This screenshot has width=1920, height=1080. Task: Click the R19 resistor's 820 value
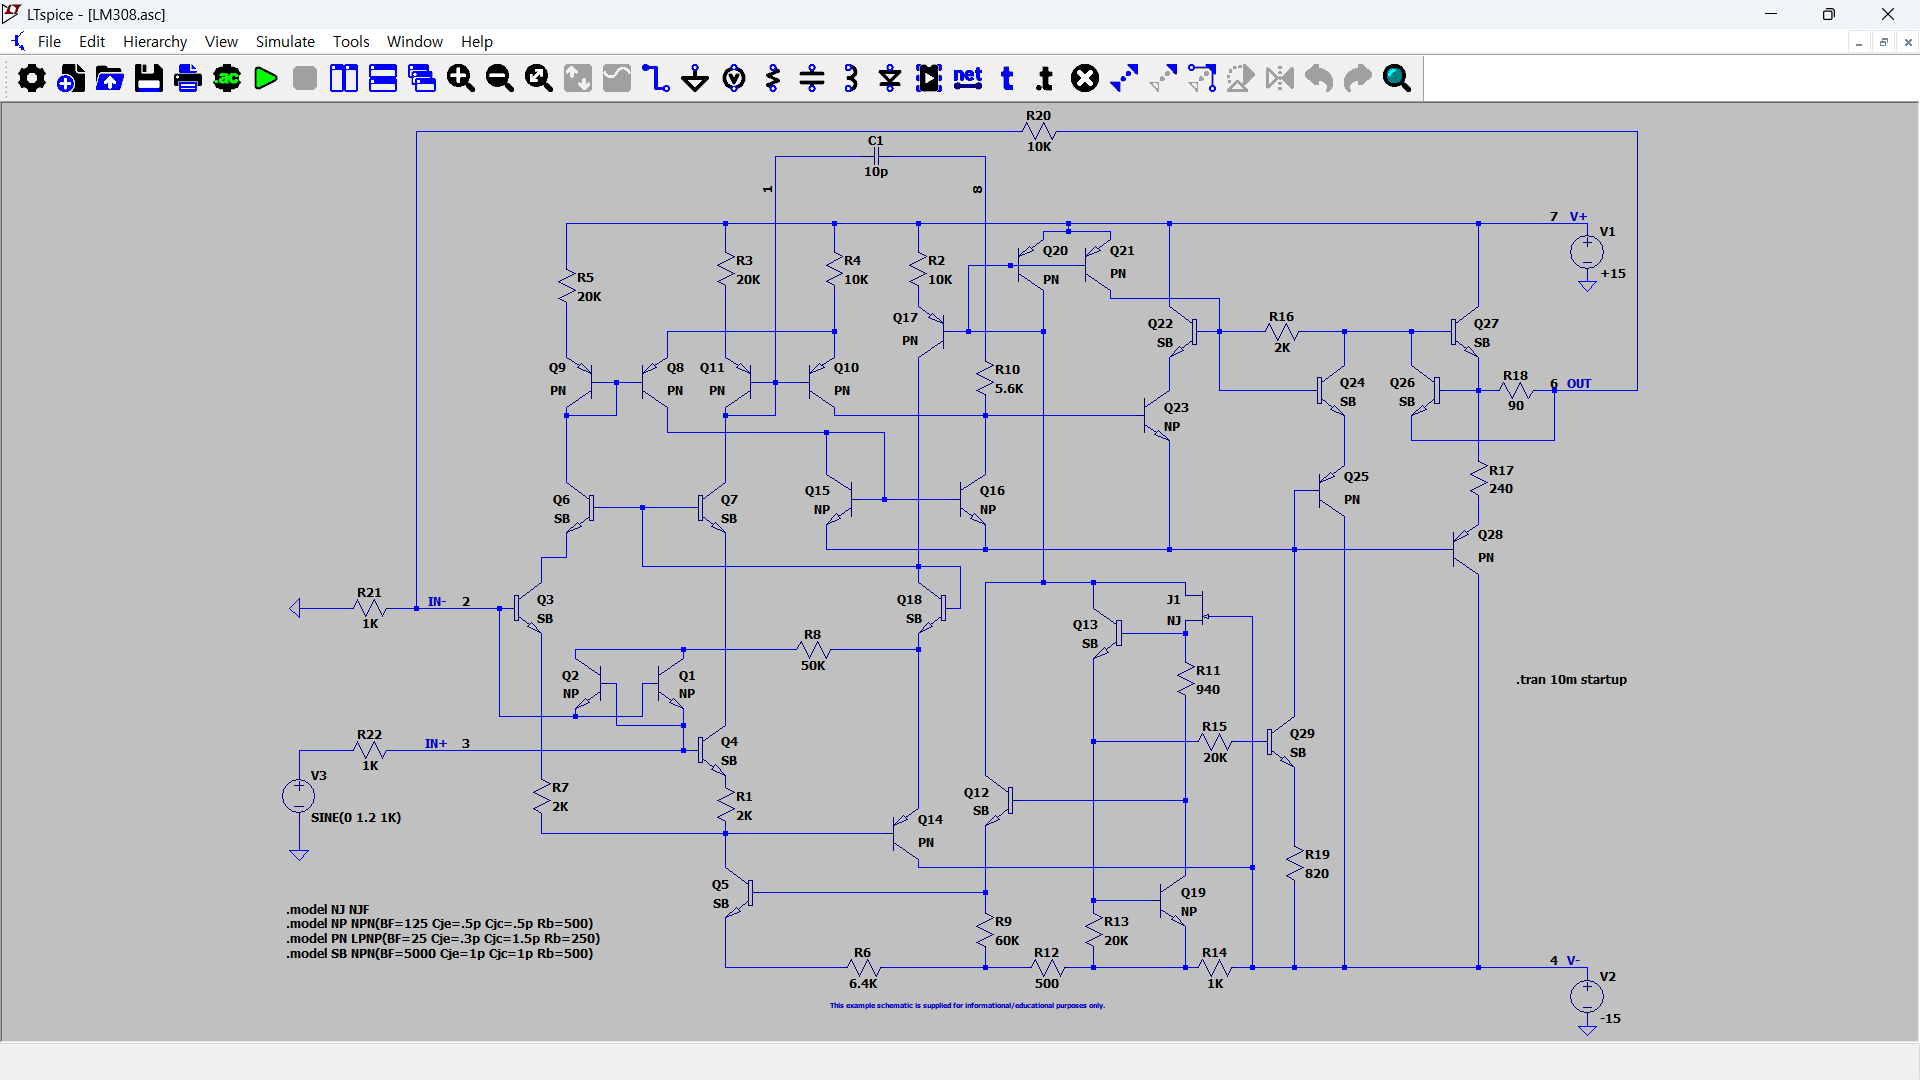point(1317,873)
